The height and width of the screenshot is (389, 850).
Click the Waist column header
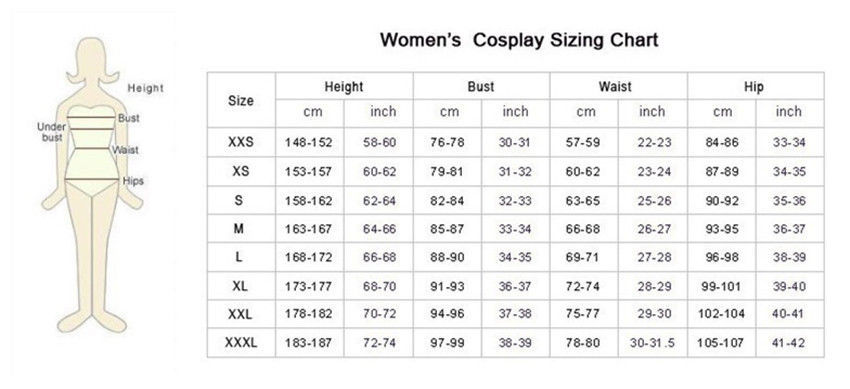tap(615, 87)
